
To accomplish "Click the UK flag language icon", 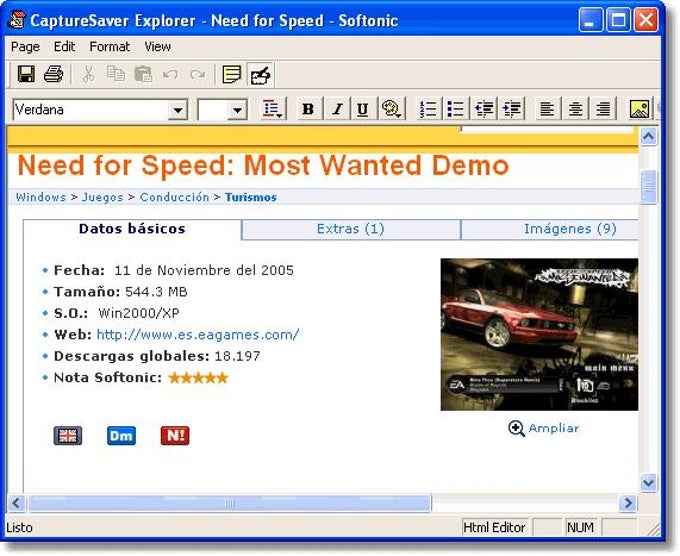I will tap(68, 436).
